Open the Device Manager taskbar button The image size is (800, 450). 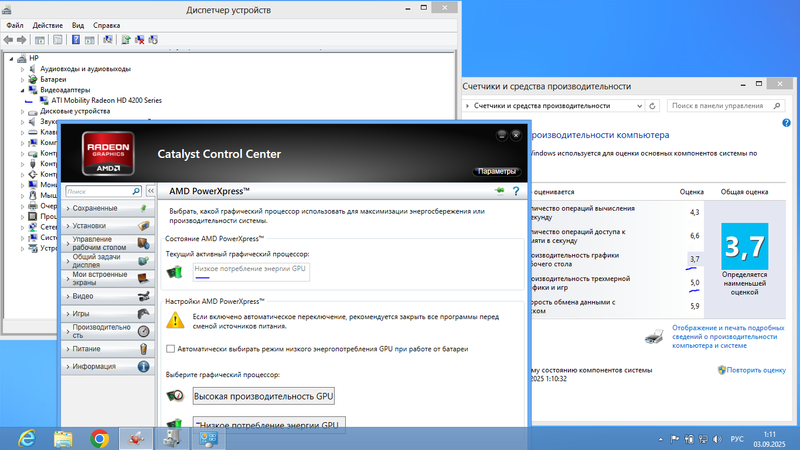pyautogui.click(x=172, y=439)
